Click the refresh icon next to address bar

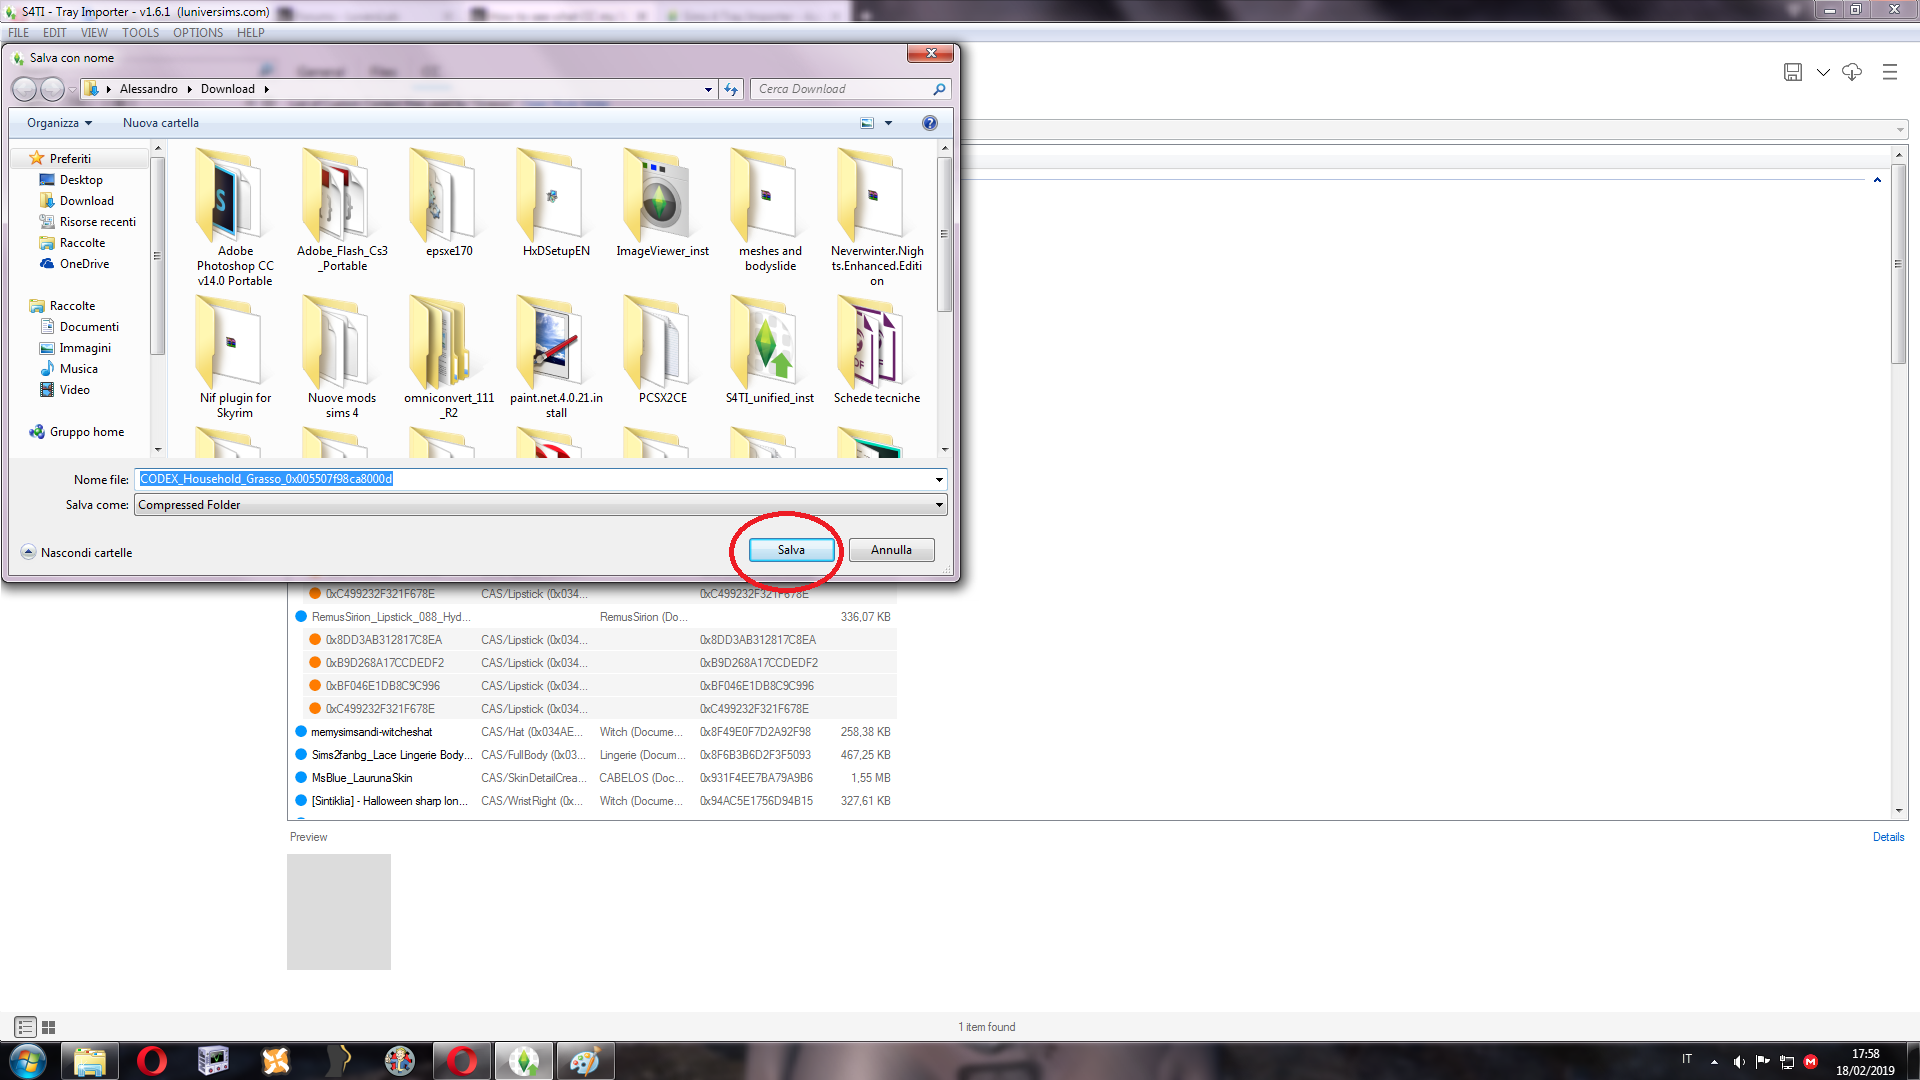(x=730, y=89)
